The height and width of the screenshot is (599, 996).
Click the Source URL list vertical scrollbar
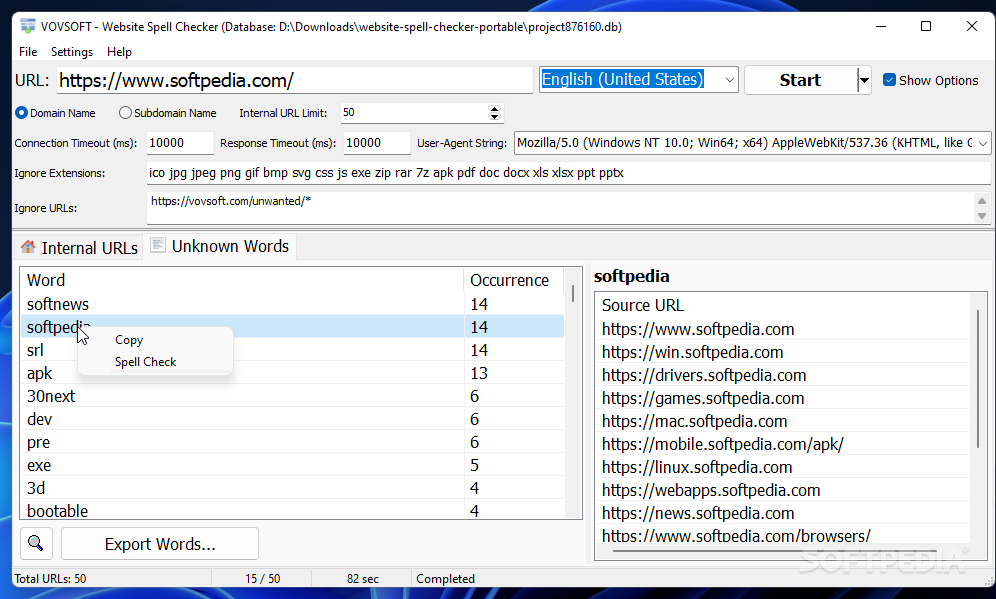pyautogui.click(x=978, y=380)
